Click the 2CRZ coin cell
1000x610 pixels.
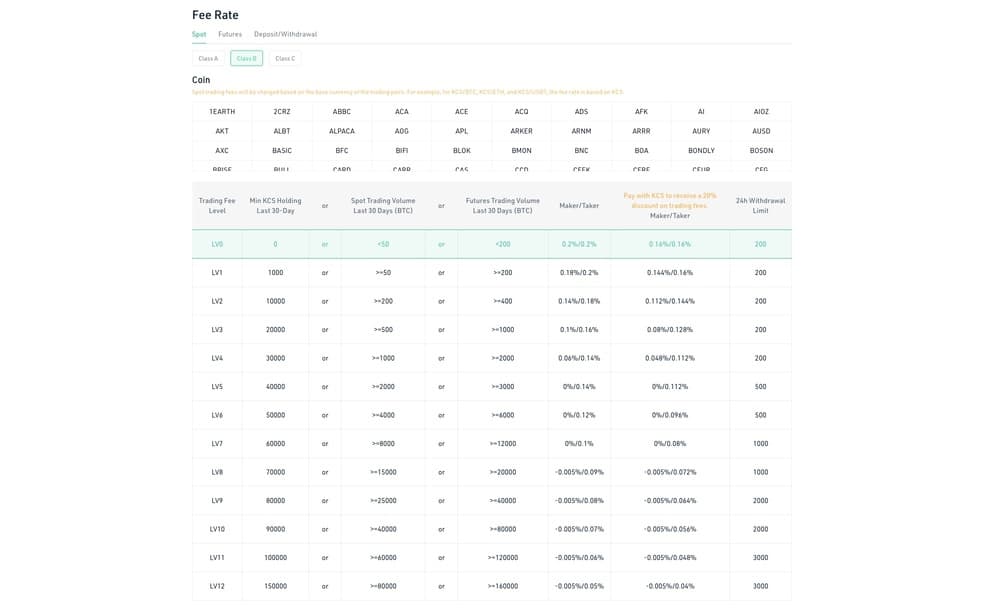click(282, 112)
